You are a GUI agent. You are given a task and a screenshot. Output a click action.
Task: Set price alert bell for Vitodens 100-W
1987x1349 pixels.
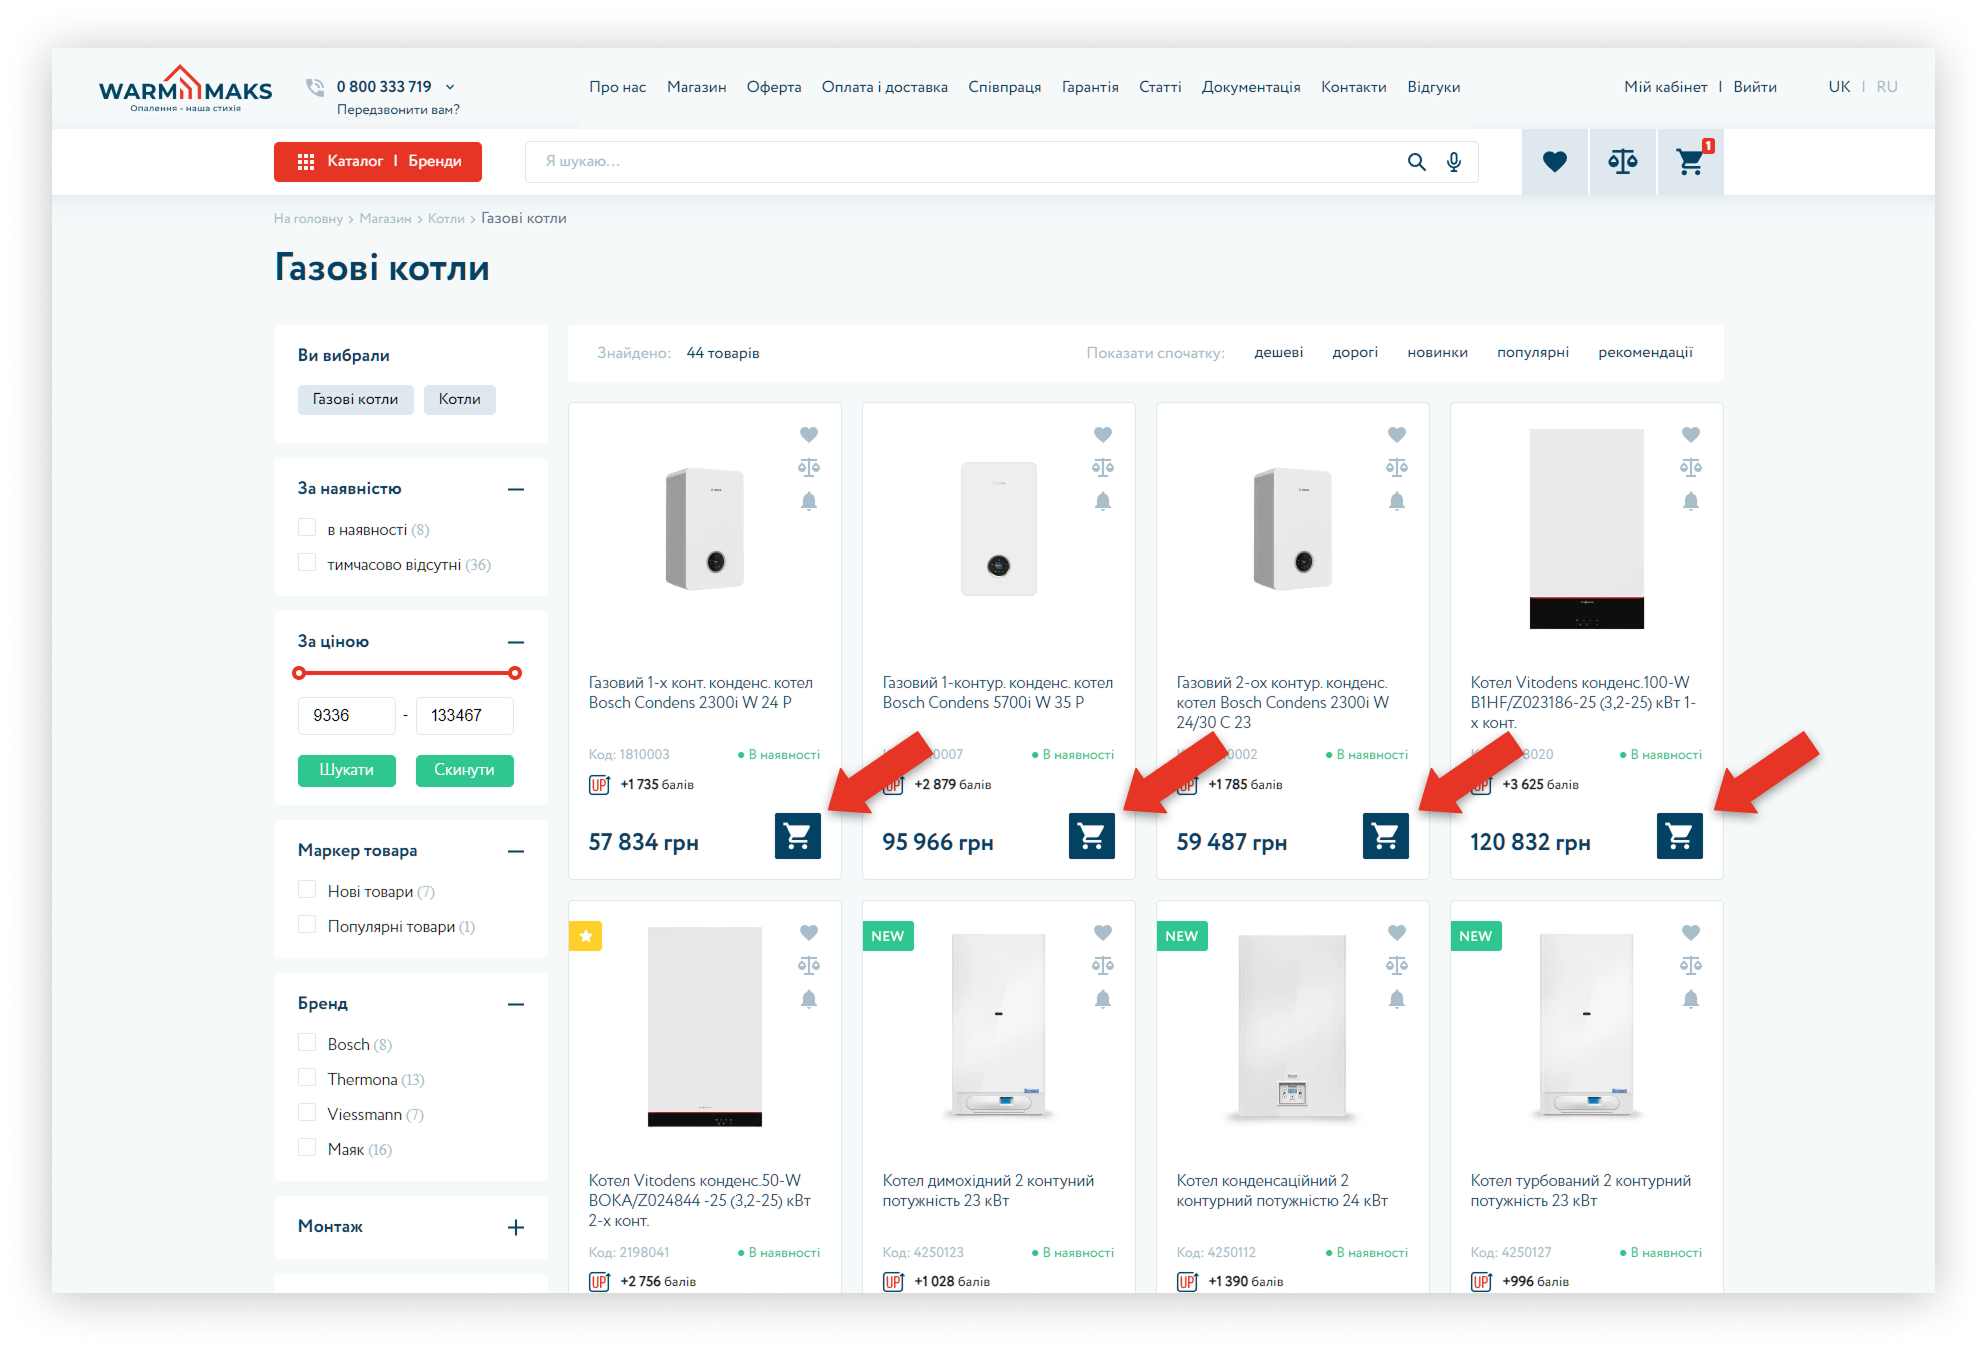(x=1691, y=501)
